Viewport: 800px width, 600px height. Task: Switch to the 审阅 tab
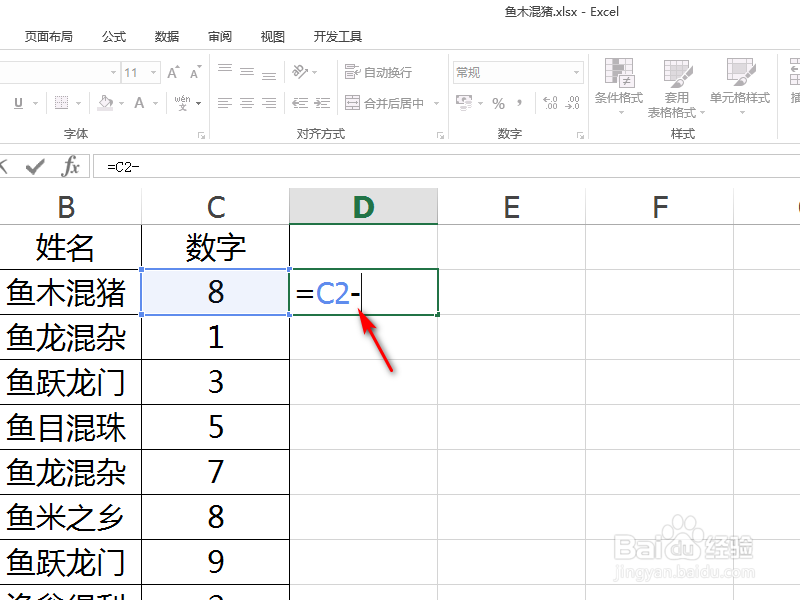(x=220, y=37)
